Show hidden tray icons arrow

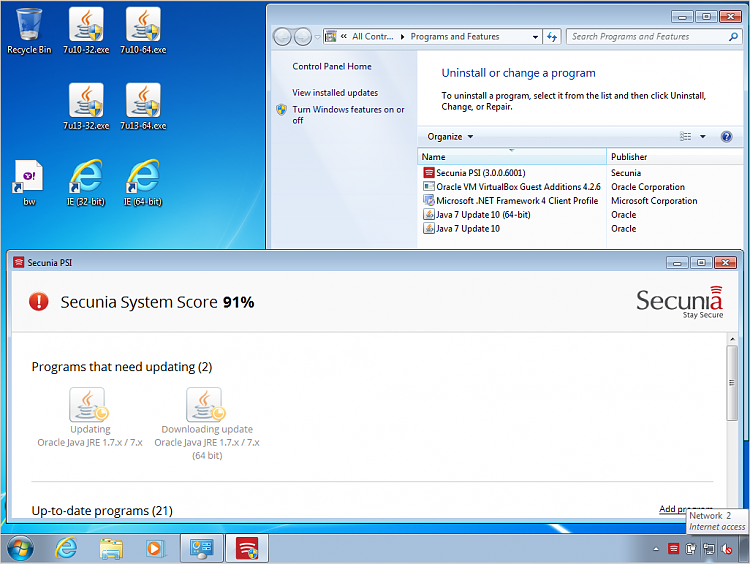[x=656, y=549]
